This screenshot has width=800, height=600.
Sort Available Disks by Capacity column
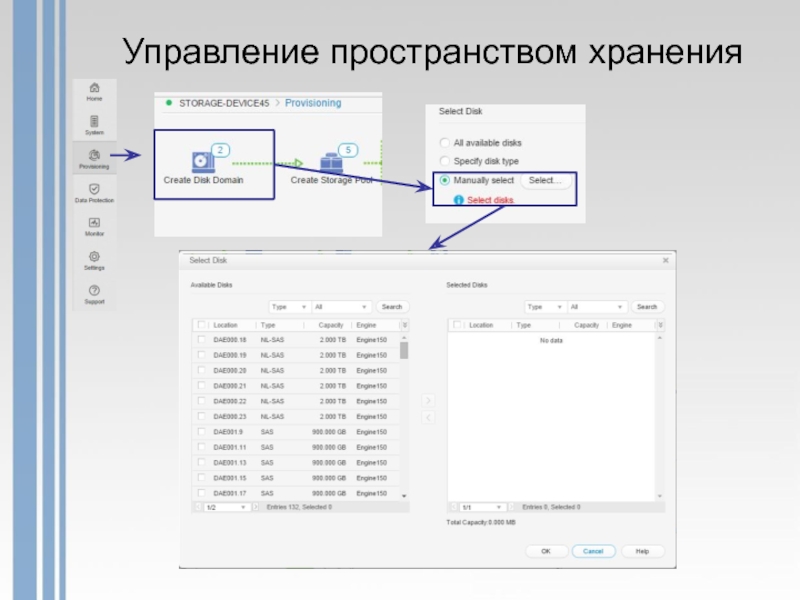click(x=331, y=325)
